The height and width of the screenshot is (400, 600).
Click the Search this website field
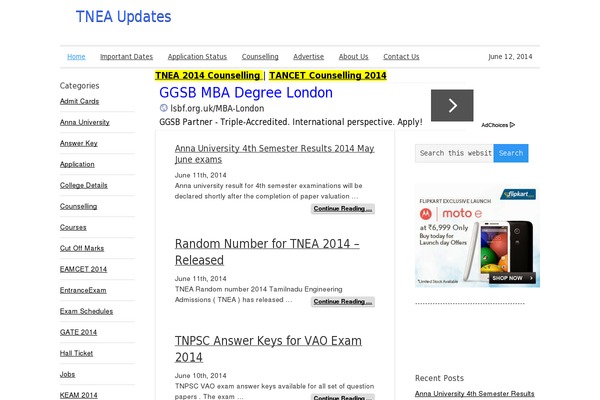coord(454,153)
